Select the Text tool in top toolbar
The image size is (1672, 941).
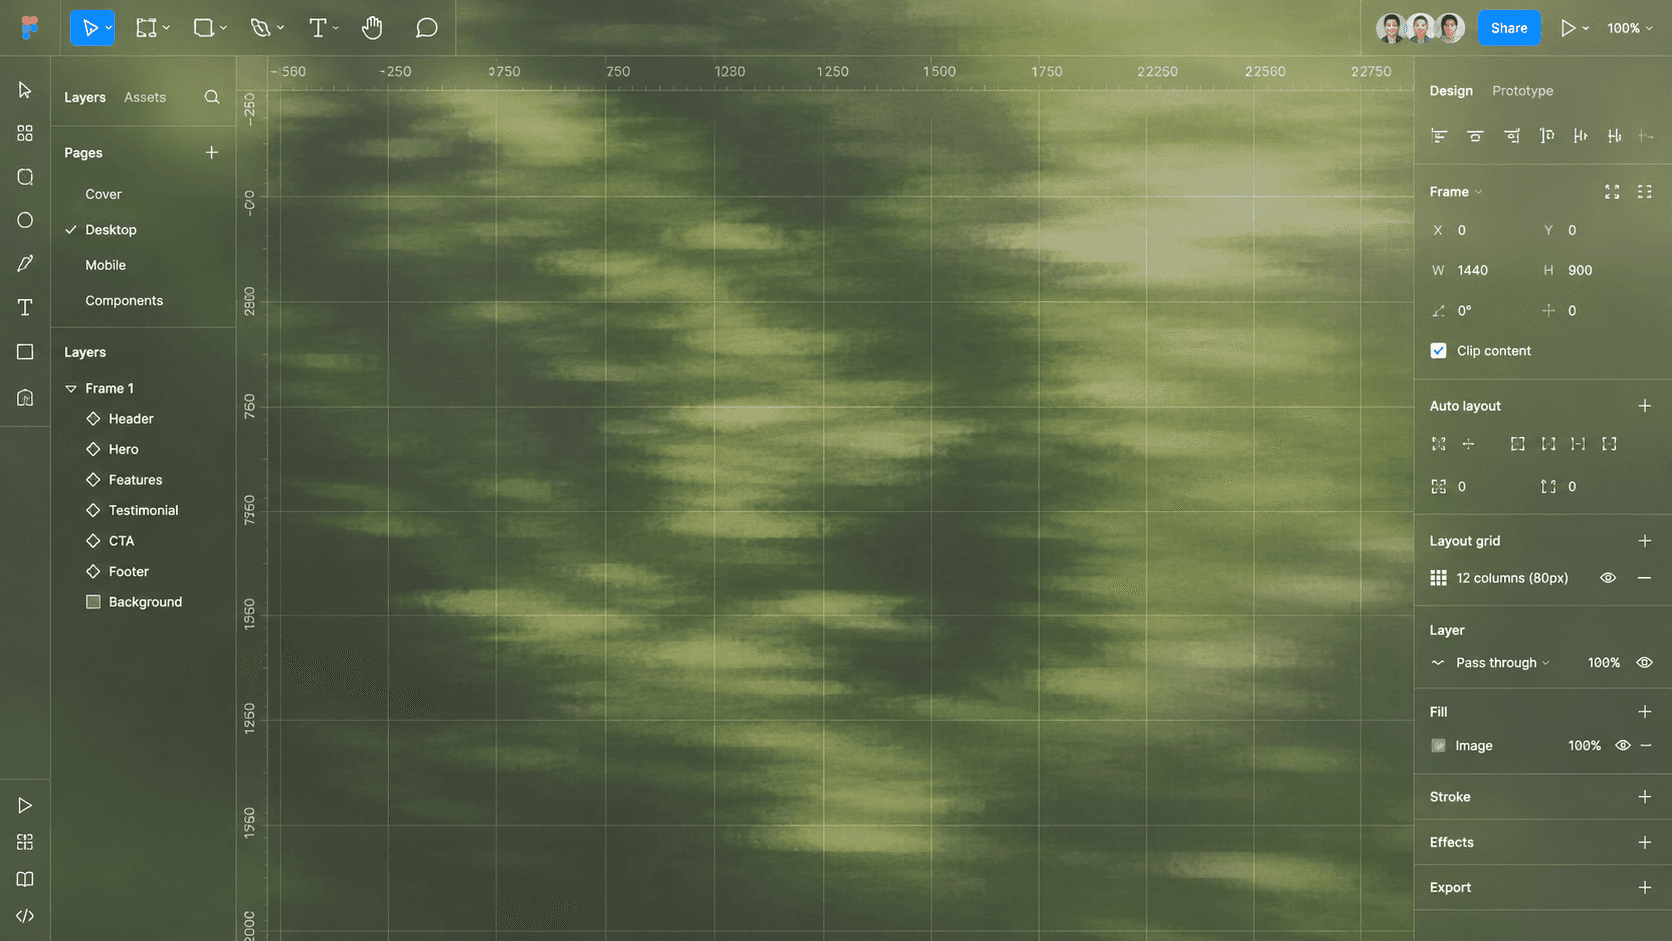pyautogui.click(x=318, y=28)
